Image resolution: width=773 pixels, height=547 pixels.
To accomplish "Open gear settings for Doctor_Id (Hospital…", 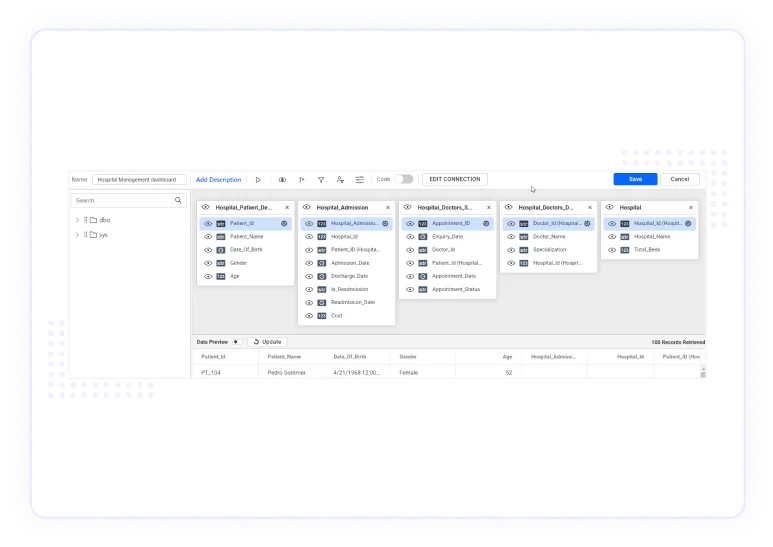I will click(587, 223).
